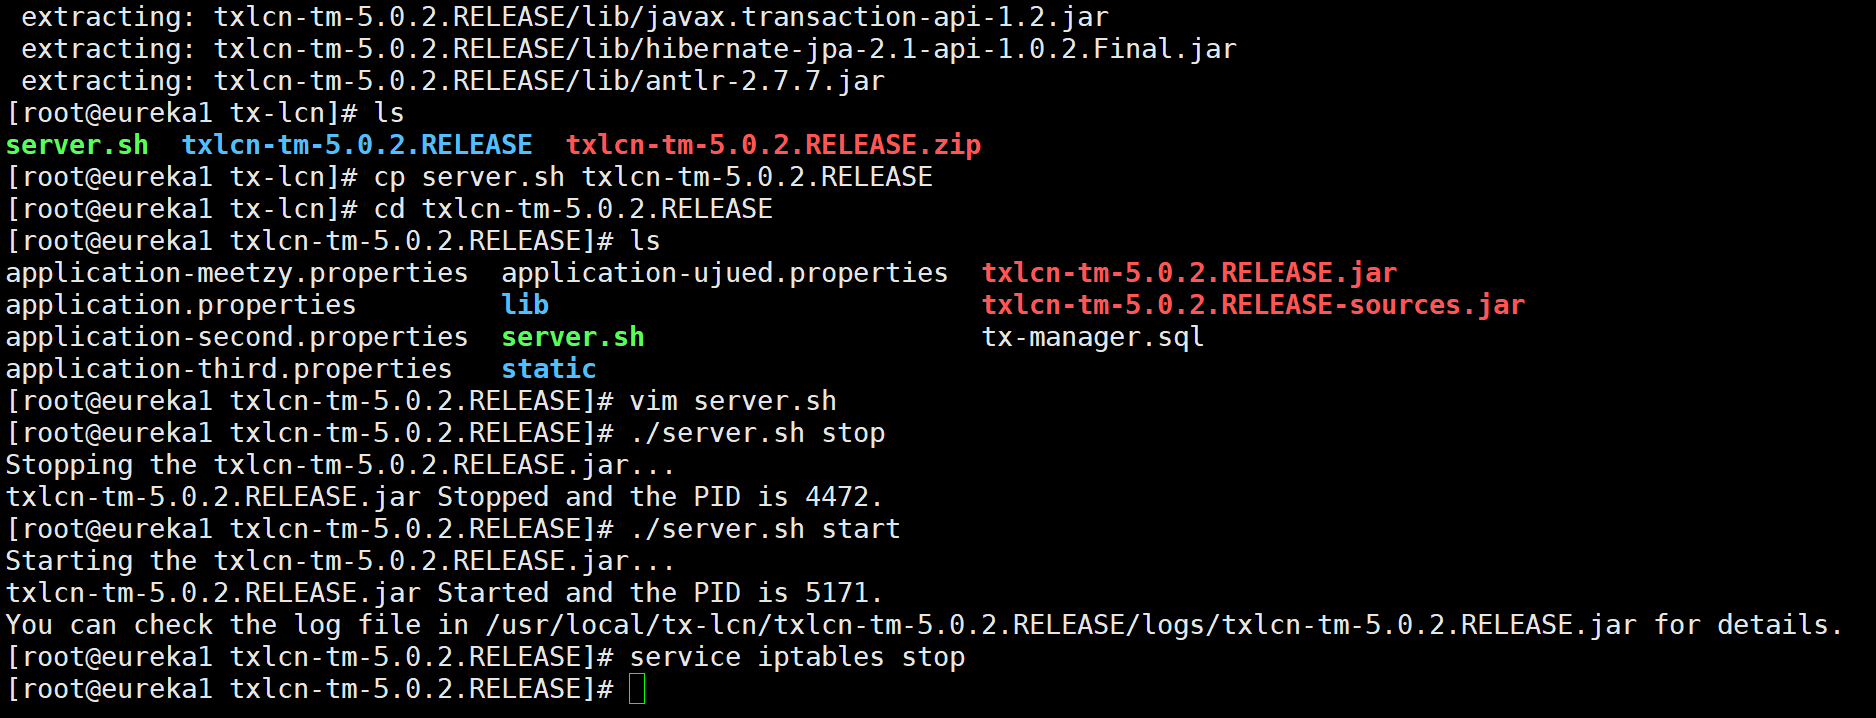Select the blue static directory entry
Screen dimensions: 1876x718
coord(549,369)
